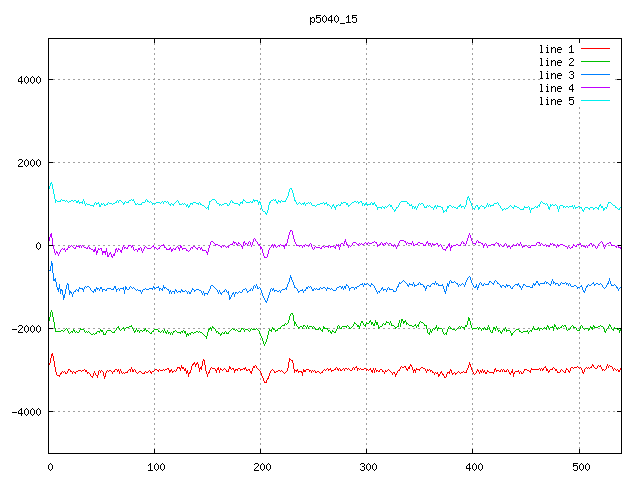Select the 300 x-axis tick label

[x=367, y=466]
